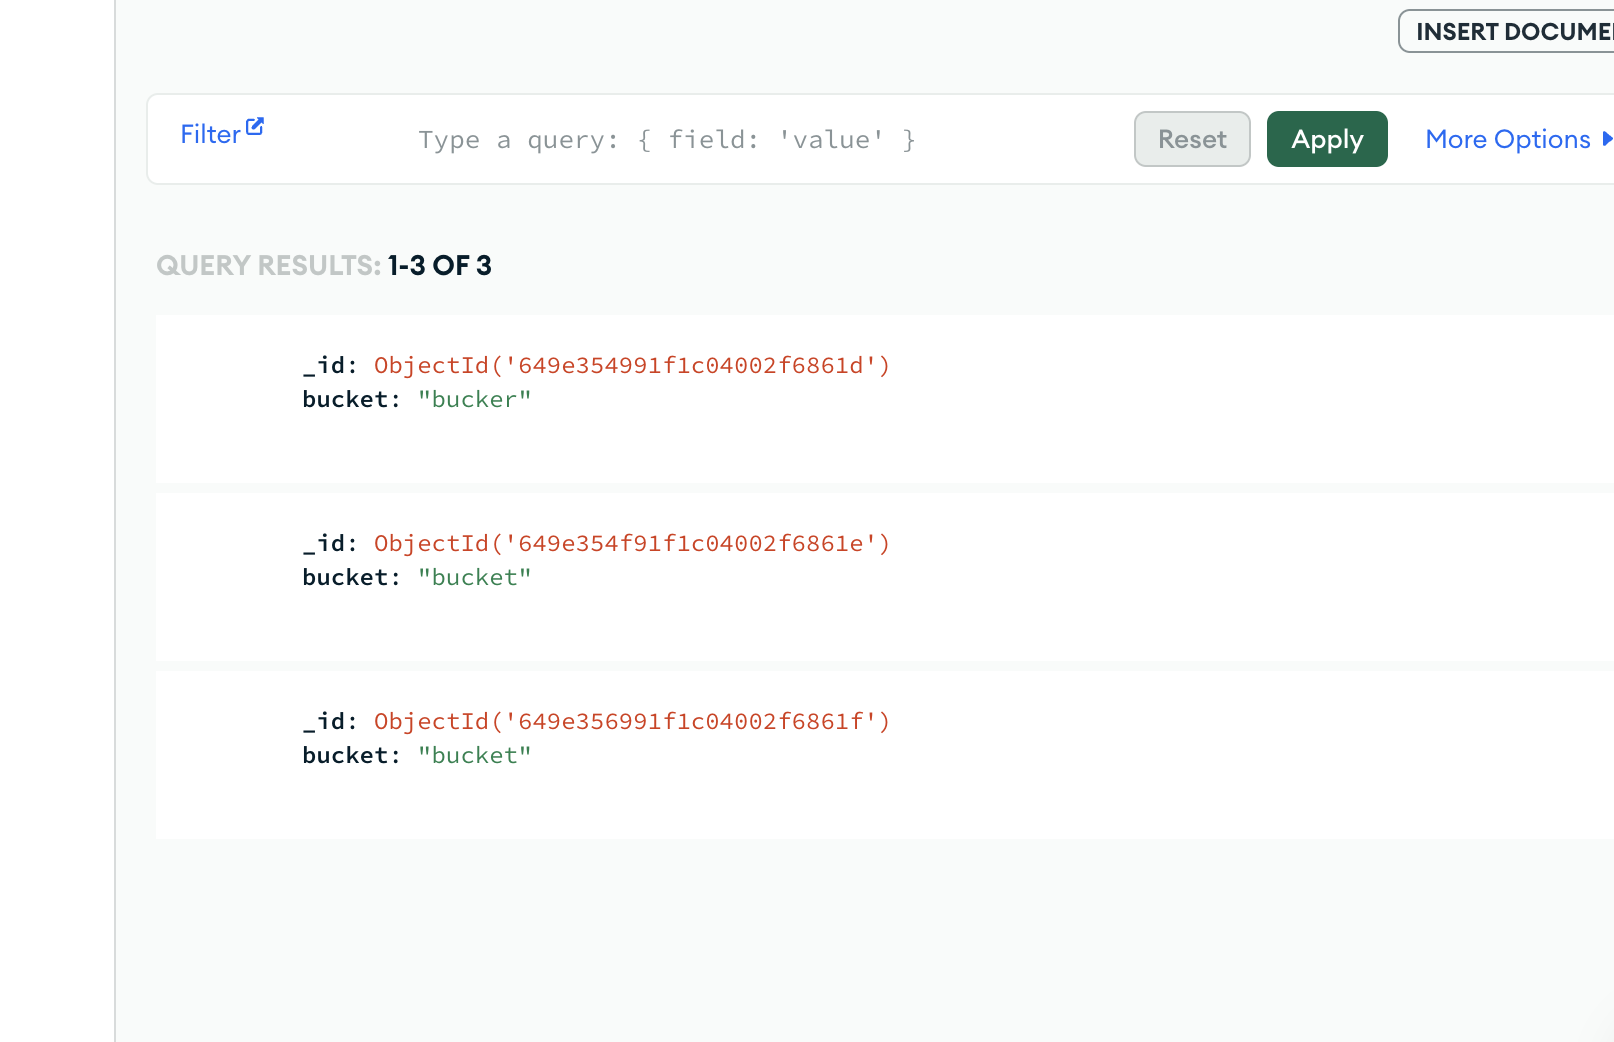Image resolution: width=1614 pixels, height=1042 pixels.
Task: Open the Filter external link icon
Action: point(255,126)
